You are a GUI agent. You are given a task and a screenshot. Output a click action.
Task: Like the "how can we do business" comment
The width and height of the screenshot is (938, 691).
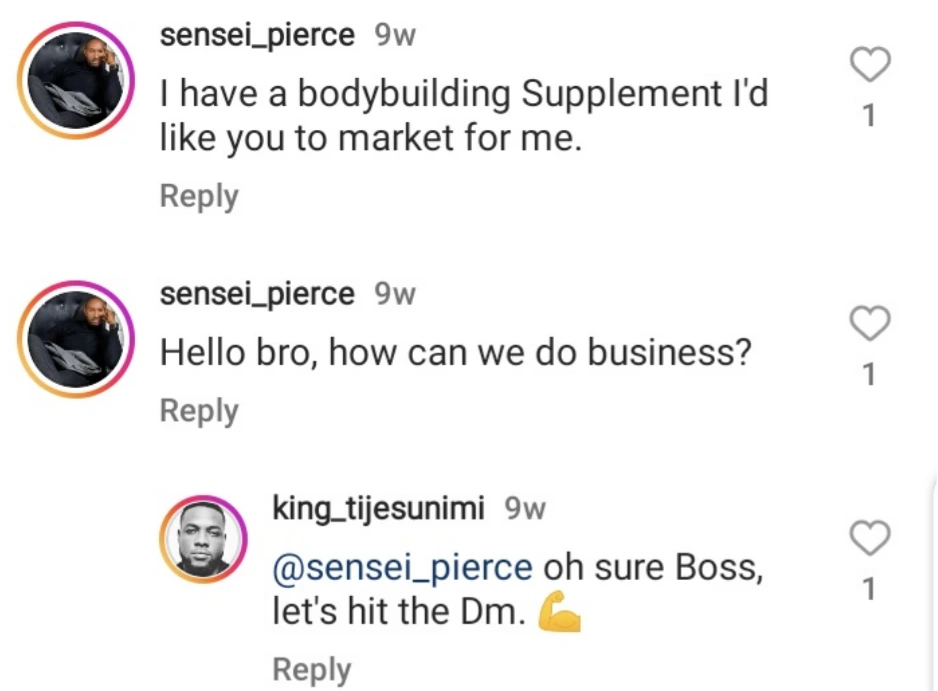[x=869, y=324]
